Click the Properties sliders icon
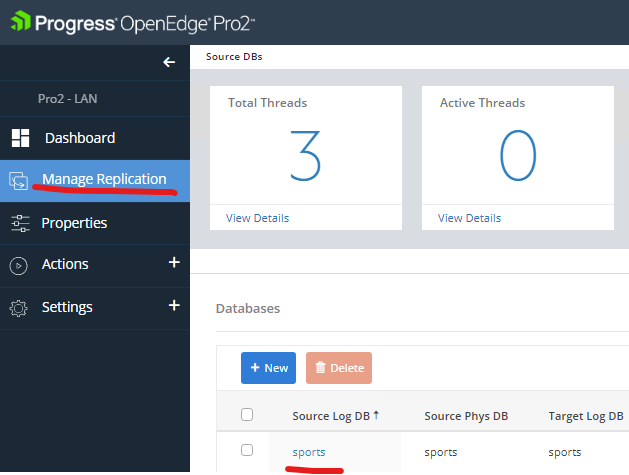The width and height of the screenshot is (629, 475). [20, 223]
